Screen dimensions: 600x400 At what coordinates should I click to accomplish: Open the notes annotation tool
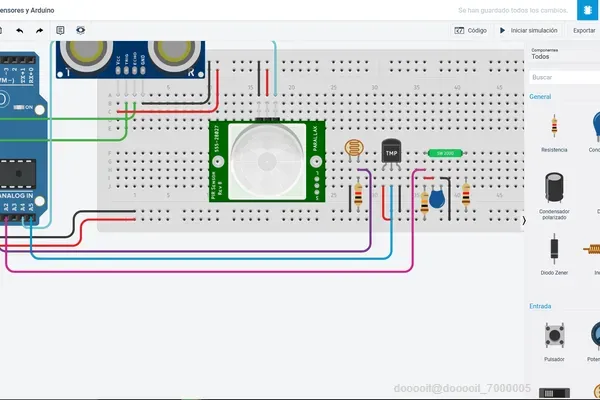click(60, 30)
